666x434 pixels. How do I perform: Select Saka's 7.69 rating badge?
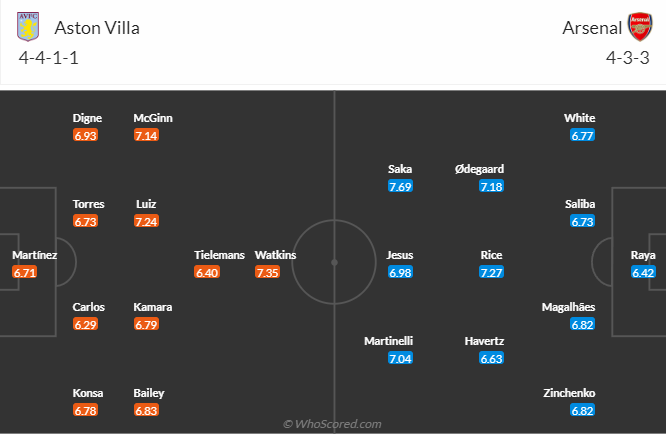pyautogui.click(x=400, y=186)
